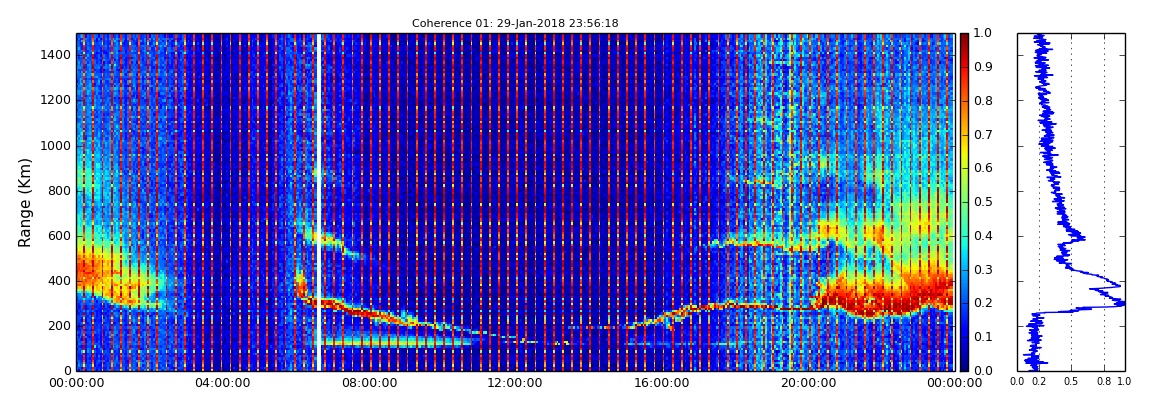Click the colorbar 0.9 label
Viewport: 1150px width, 407px height.
pyautogui.click(x=981, y=67)
